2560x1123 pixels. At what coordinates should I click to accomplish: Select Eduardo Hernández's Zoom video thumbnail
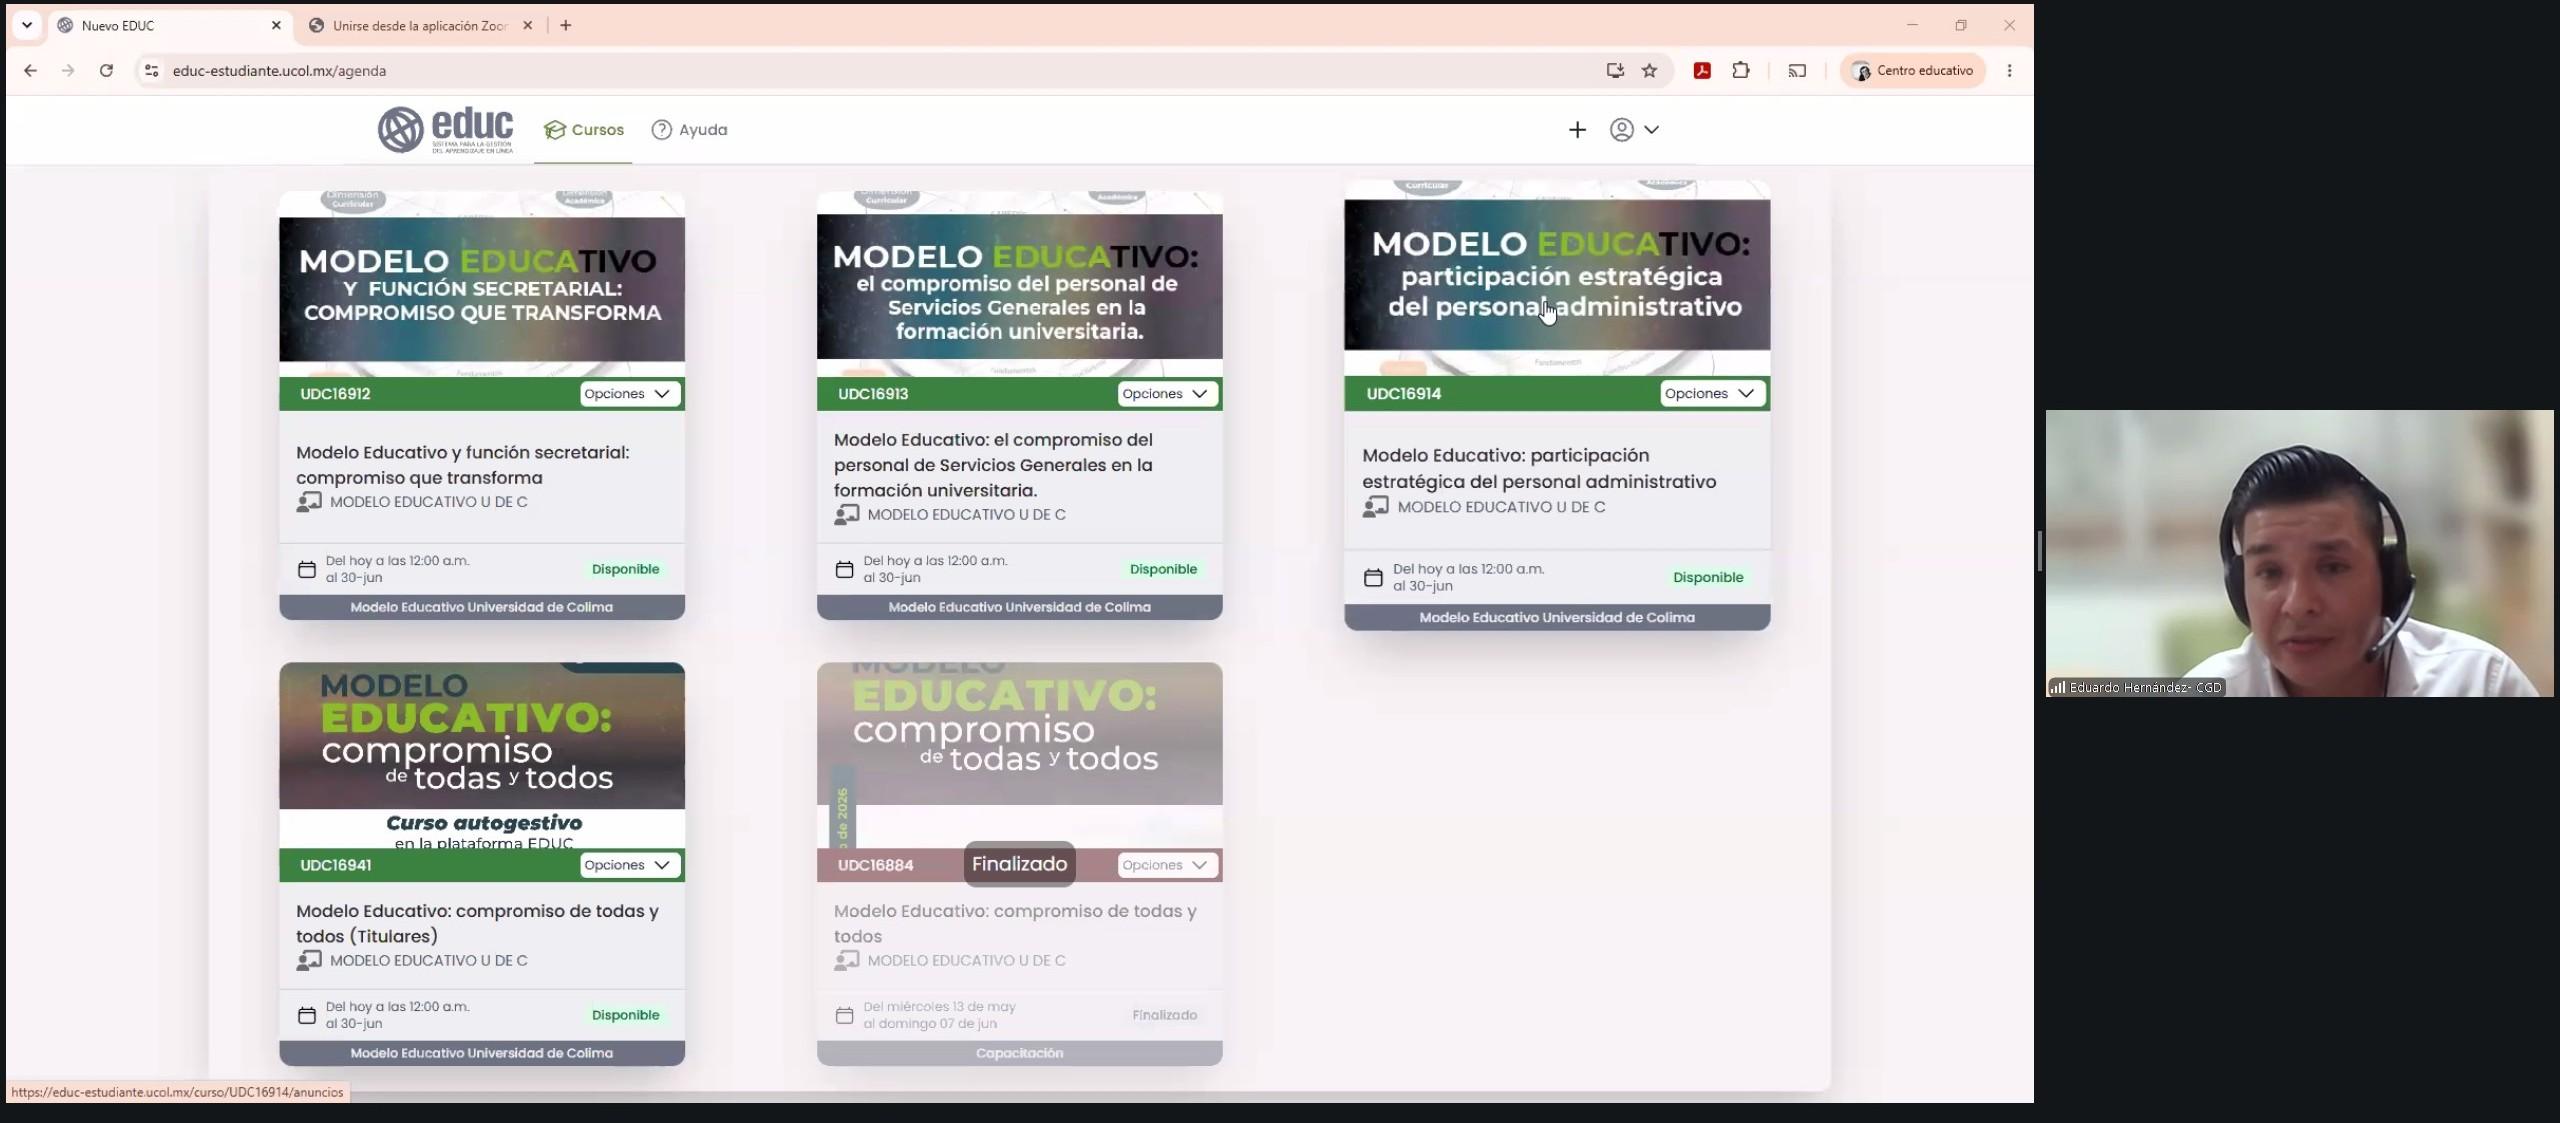(x=2299, y=553)
